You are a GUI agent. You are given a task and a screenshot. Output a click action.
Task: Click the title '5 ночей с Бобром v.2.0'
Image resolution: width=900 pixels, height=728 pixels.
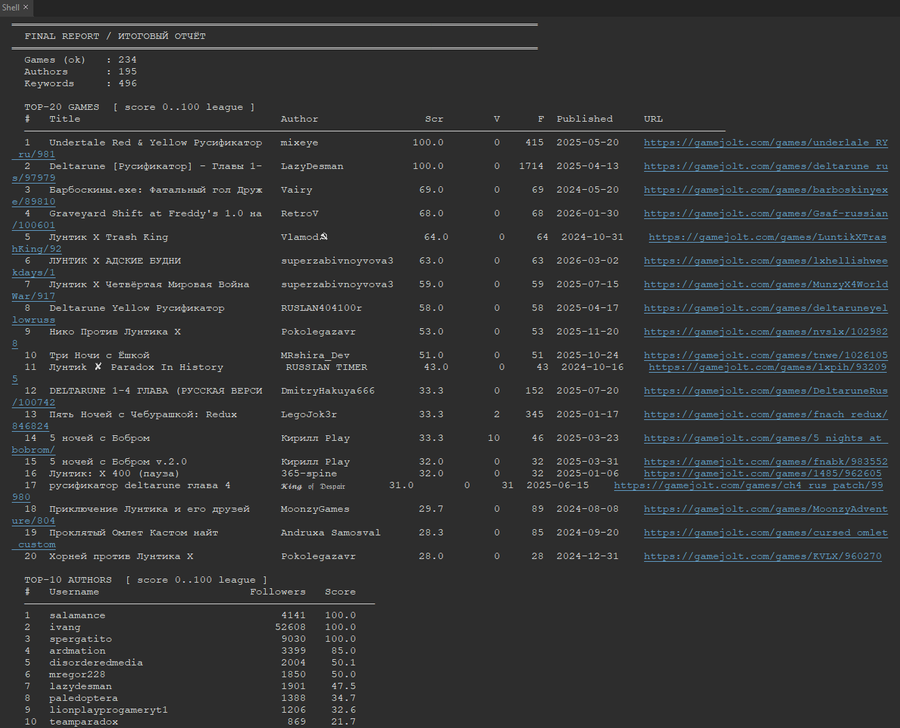(x=118, y=462)
